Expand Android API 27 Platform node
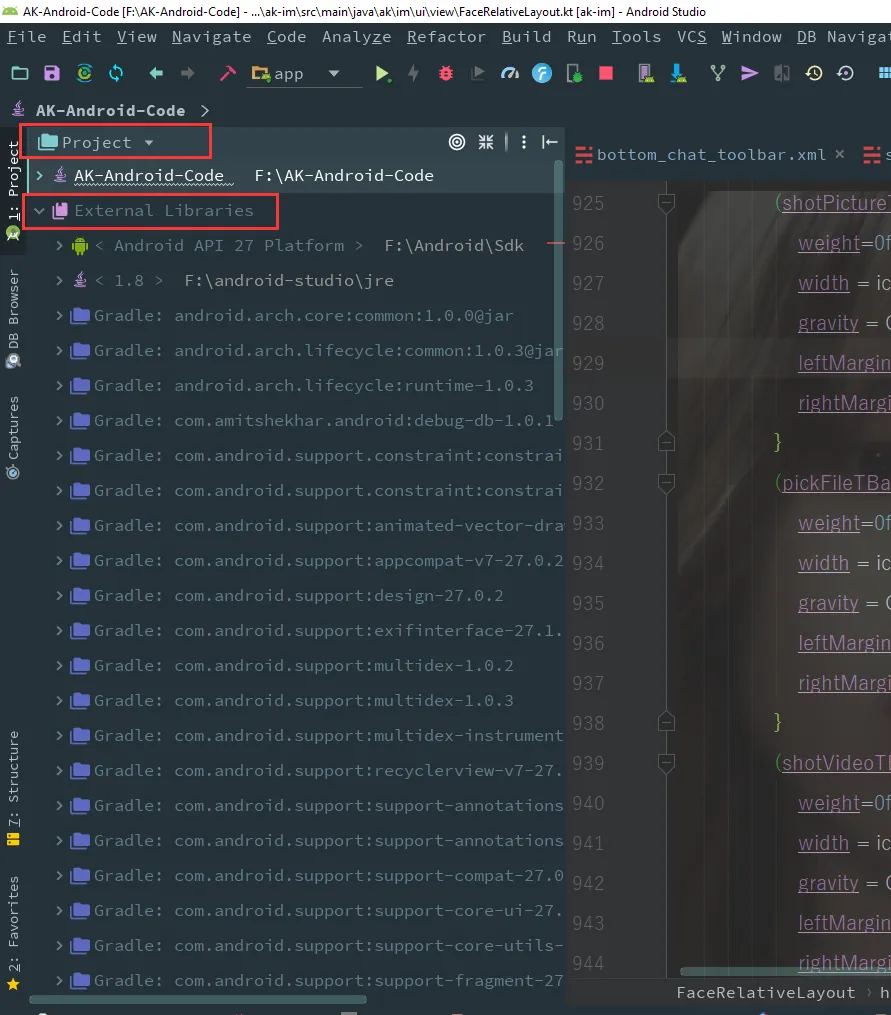Screen dimensions: 891x1015 (x=59, y=246)
